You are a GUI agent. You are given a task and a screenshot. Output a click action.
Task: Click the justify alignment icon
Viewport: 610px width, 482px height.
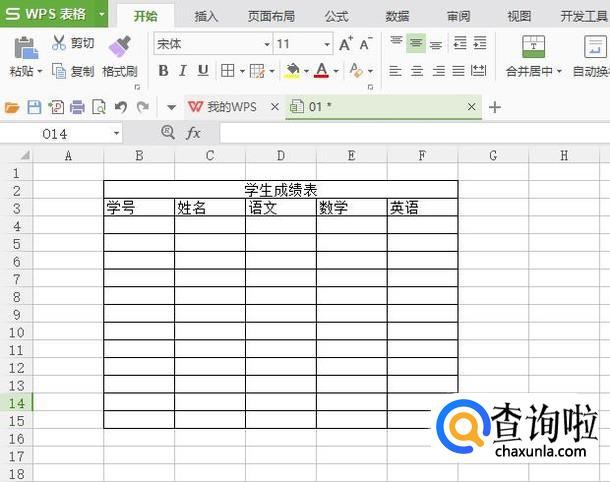coord(458,71)
